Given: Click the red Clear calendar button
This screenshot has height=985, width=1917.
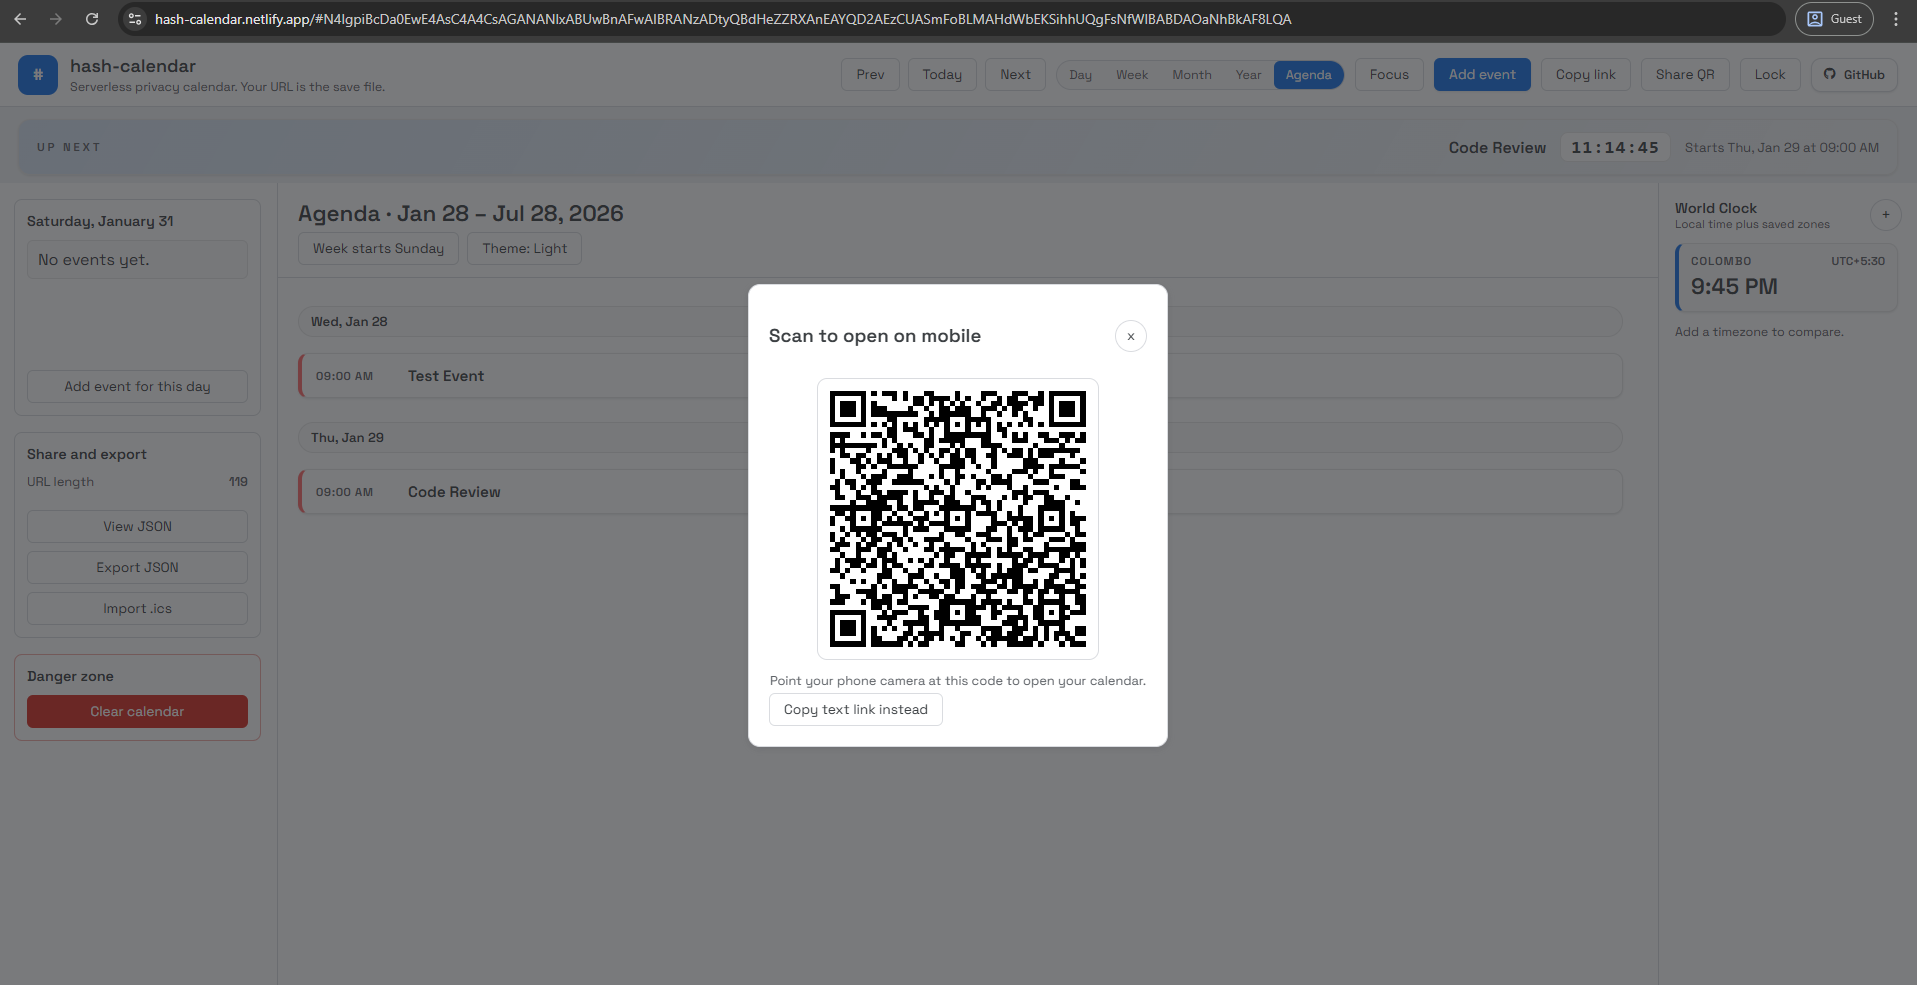Looking at the screenshot, I should pos(137,712).
